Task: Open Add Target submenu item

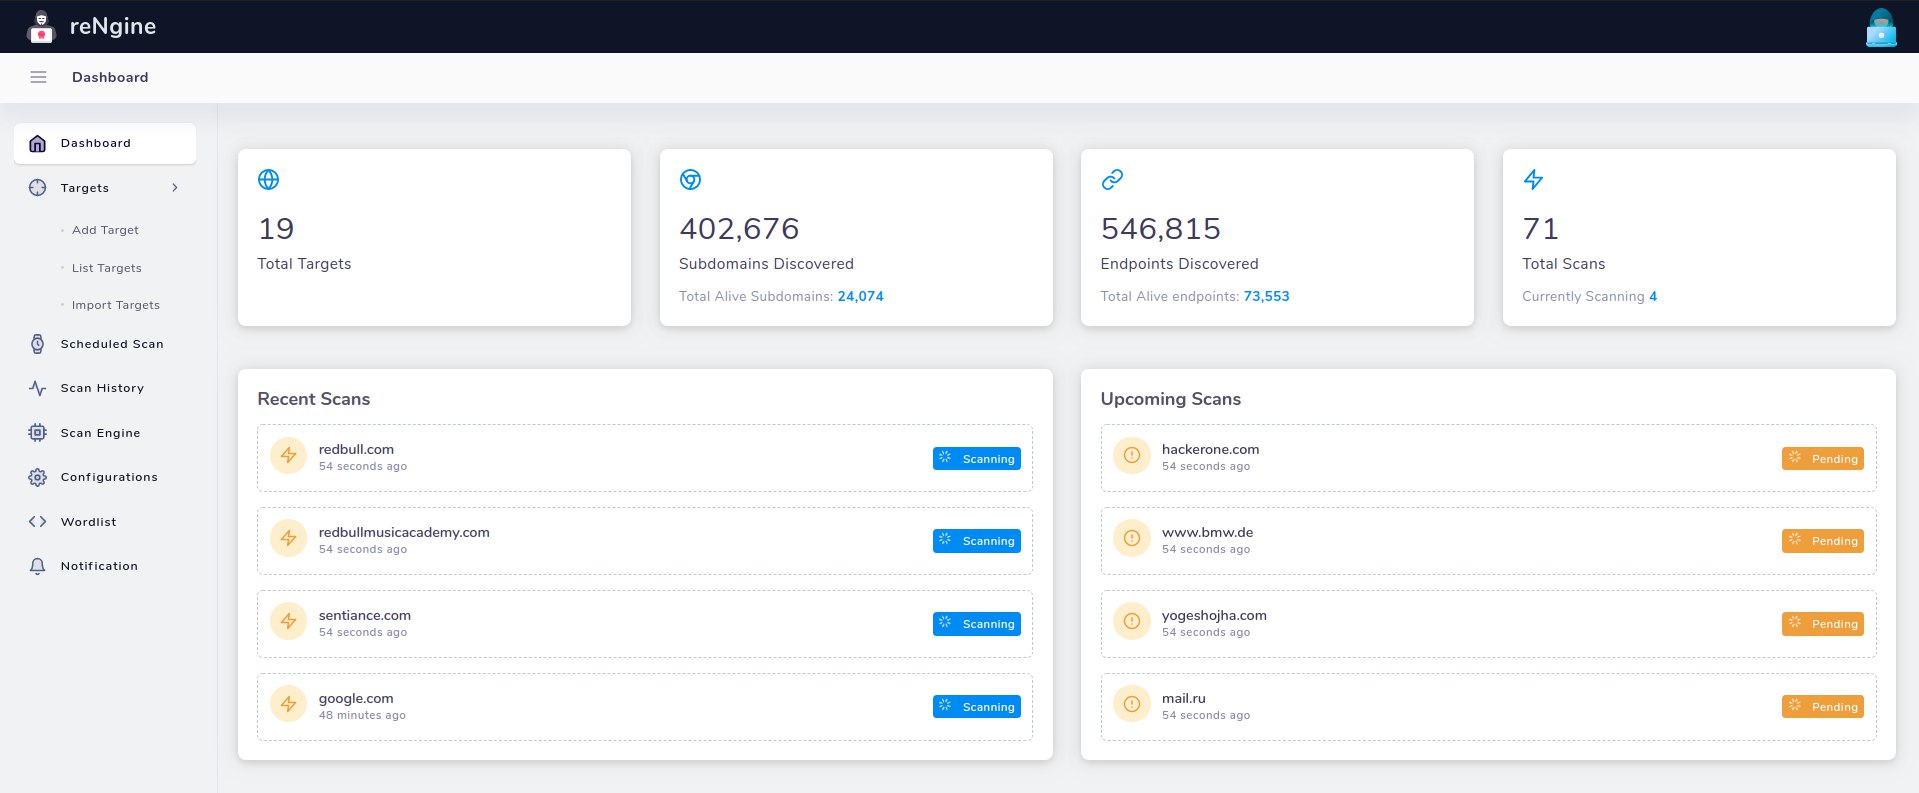Action: coord(105,230)
